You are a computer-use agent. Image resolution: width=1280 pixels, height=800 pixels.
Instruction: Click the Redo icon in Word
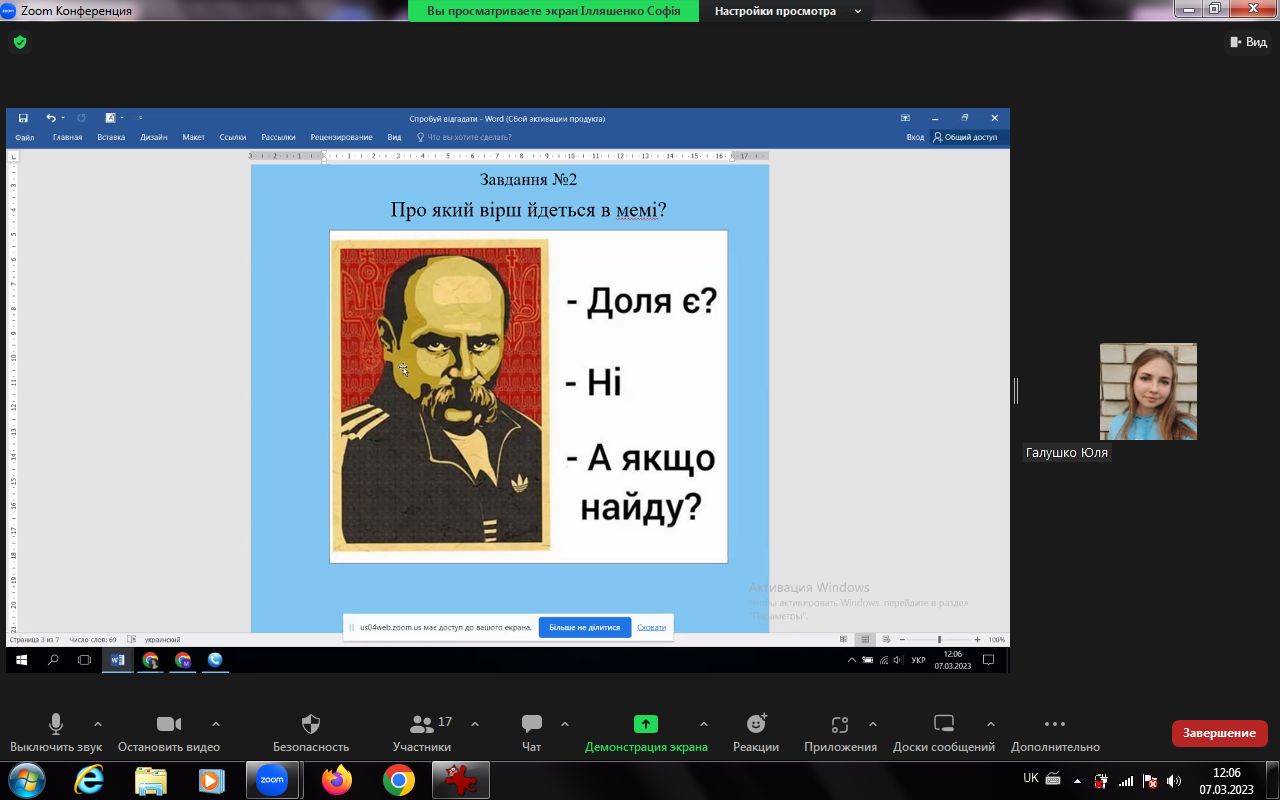pos(82,118)
